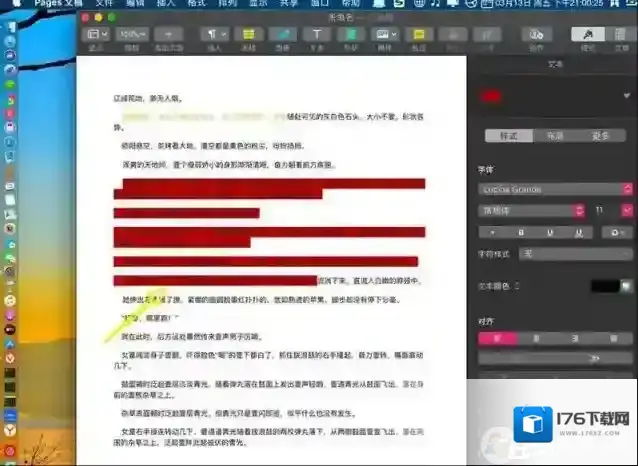Viewport: 638px width, 466px height.
Task: Open the 插入 (Insert) menu in menu bar
Action: (166, 4)
